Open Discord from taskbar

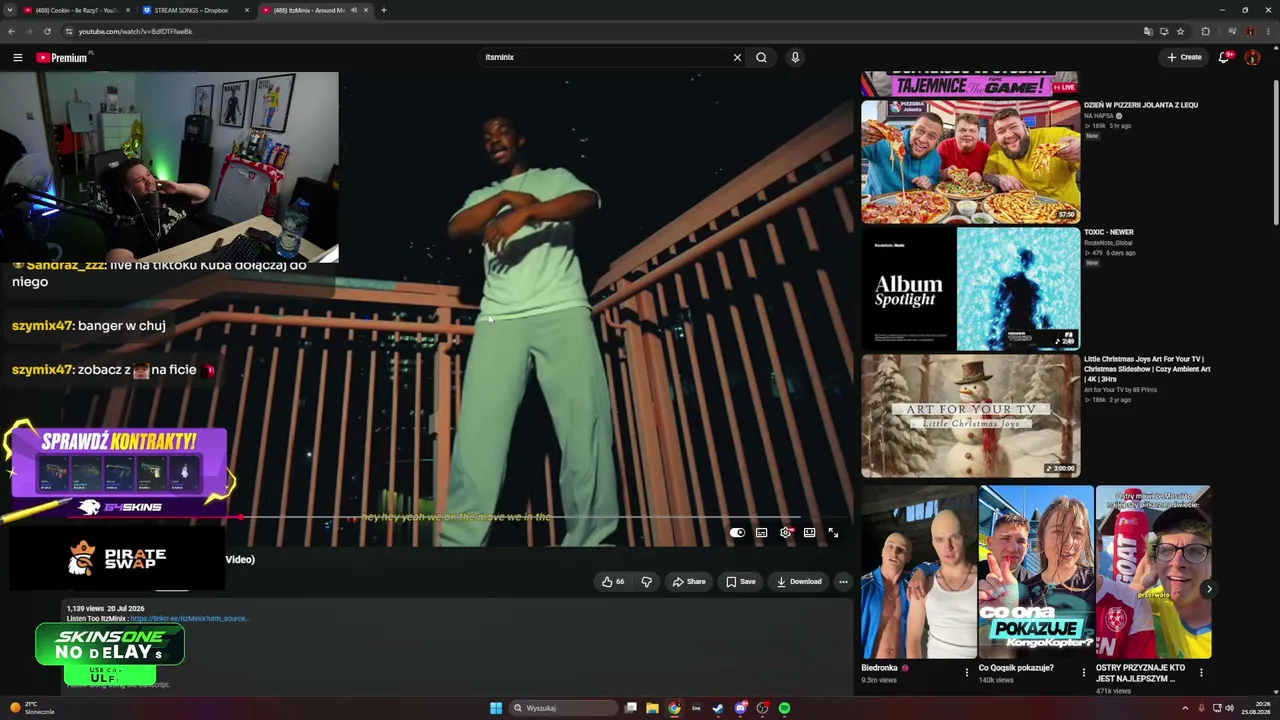[740, 708]
